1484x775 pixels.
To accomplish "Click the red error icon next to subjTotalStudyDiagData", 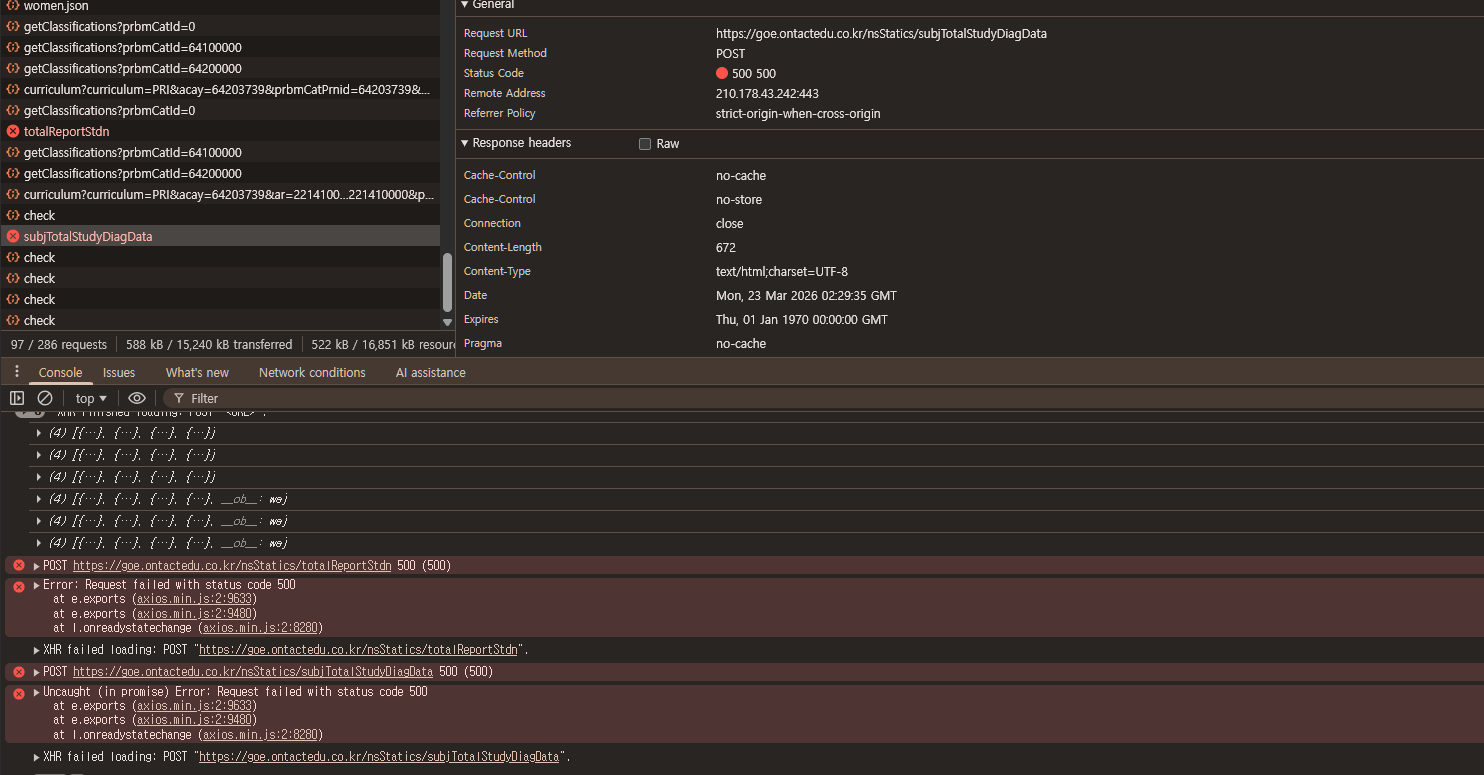I will [13, 236].
